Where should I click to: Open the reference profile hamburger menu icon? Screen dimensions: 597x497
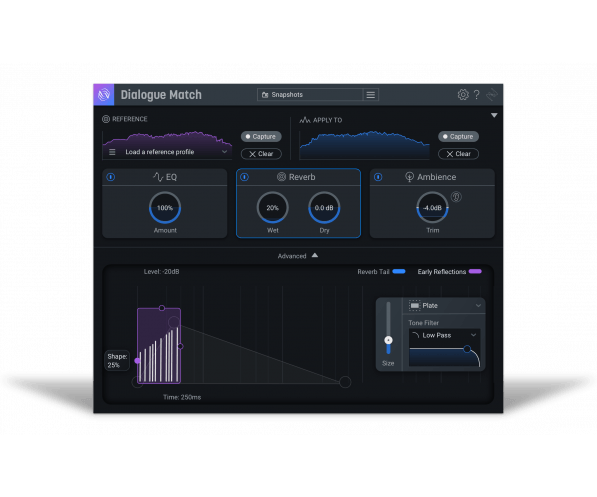[112, 152]
